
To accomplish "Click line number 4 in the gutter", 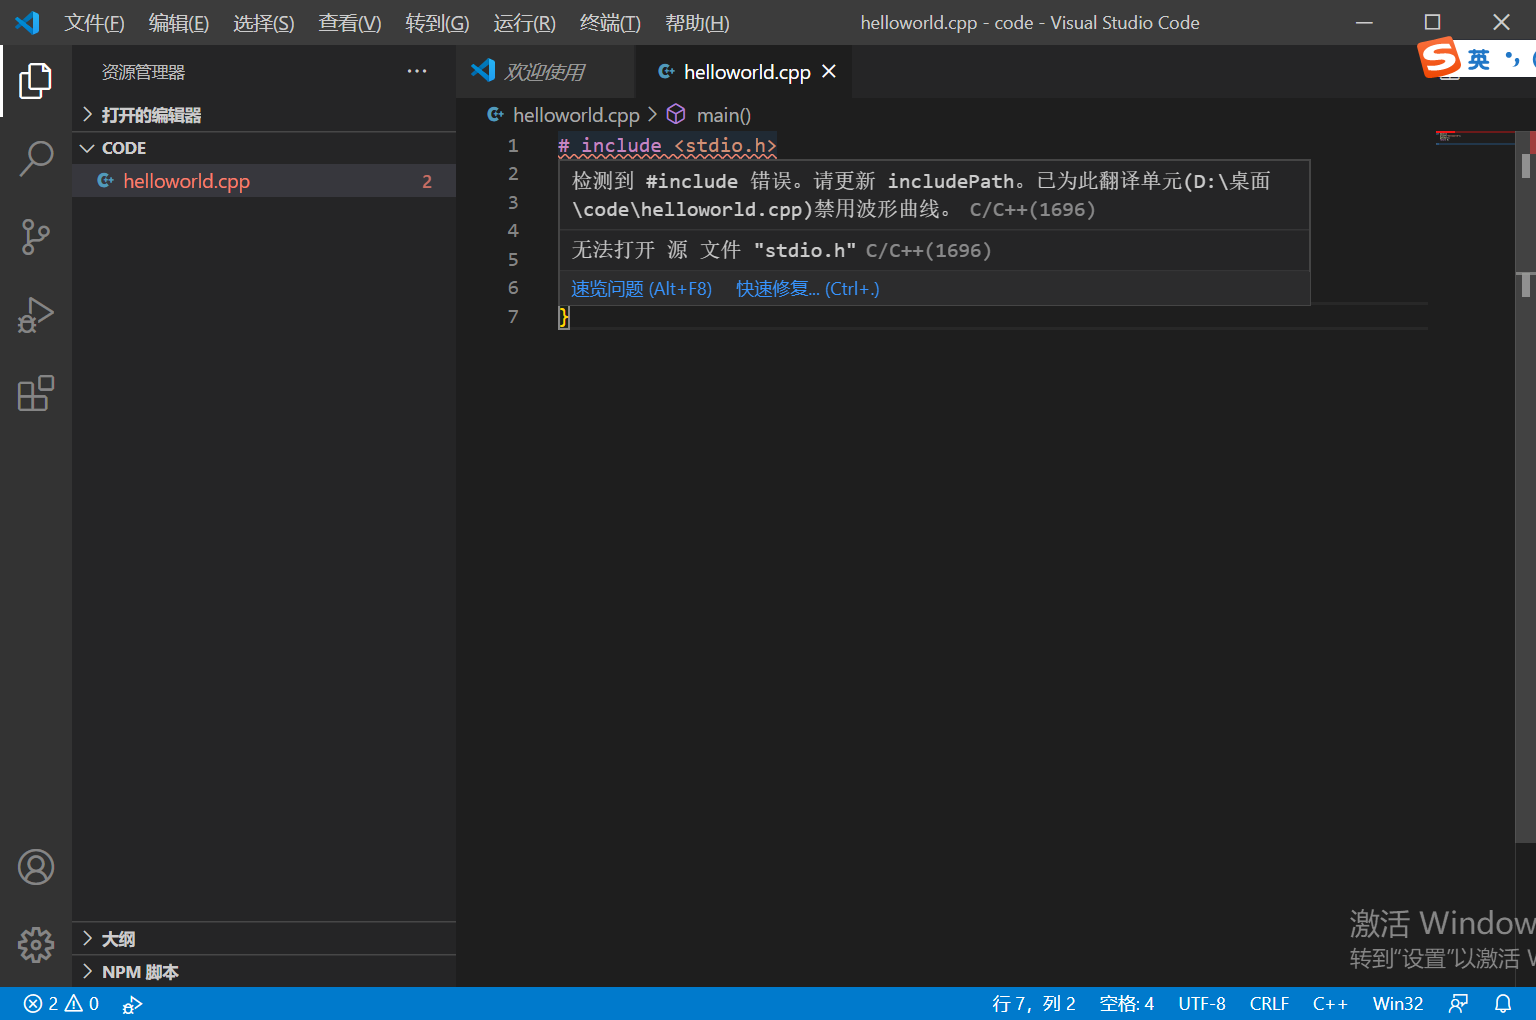I will 513,231.
